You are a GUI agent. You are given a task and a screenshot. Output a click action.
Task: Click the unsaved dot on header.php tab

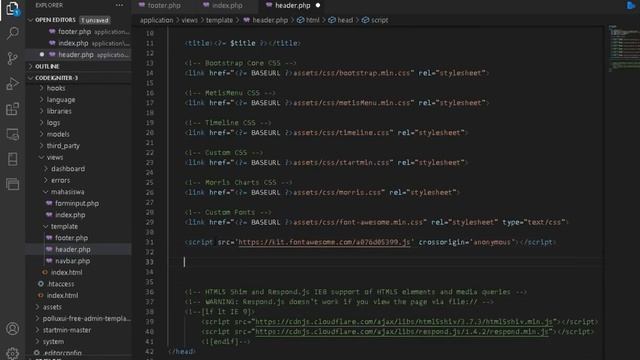click(318, 5)
